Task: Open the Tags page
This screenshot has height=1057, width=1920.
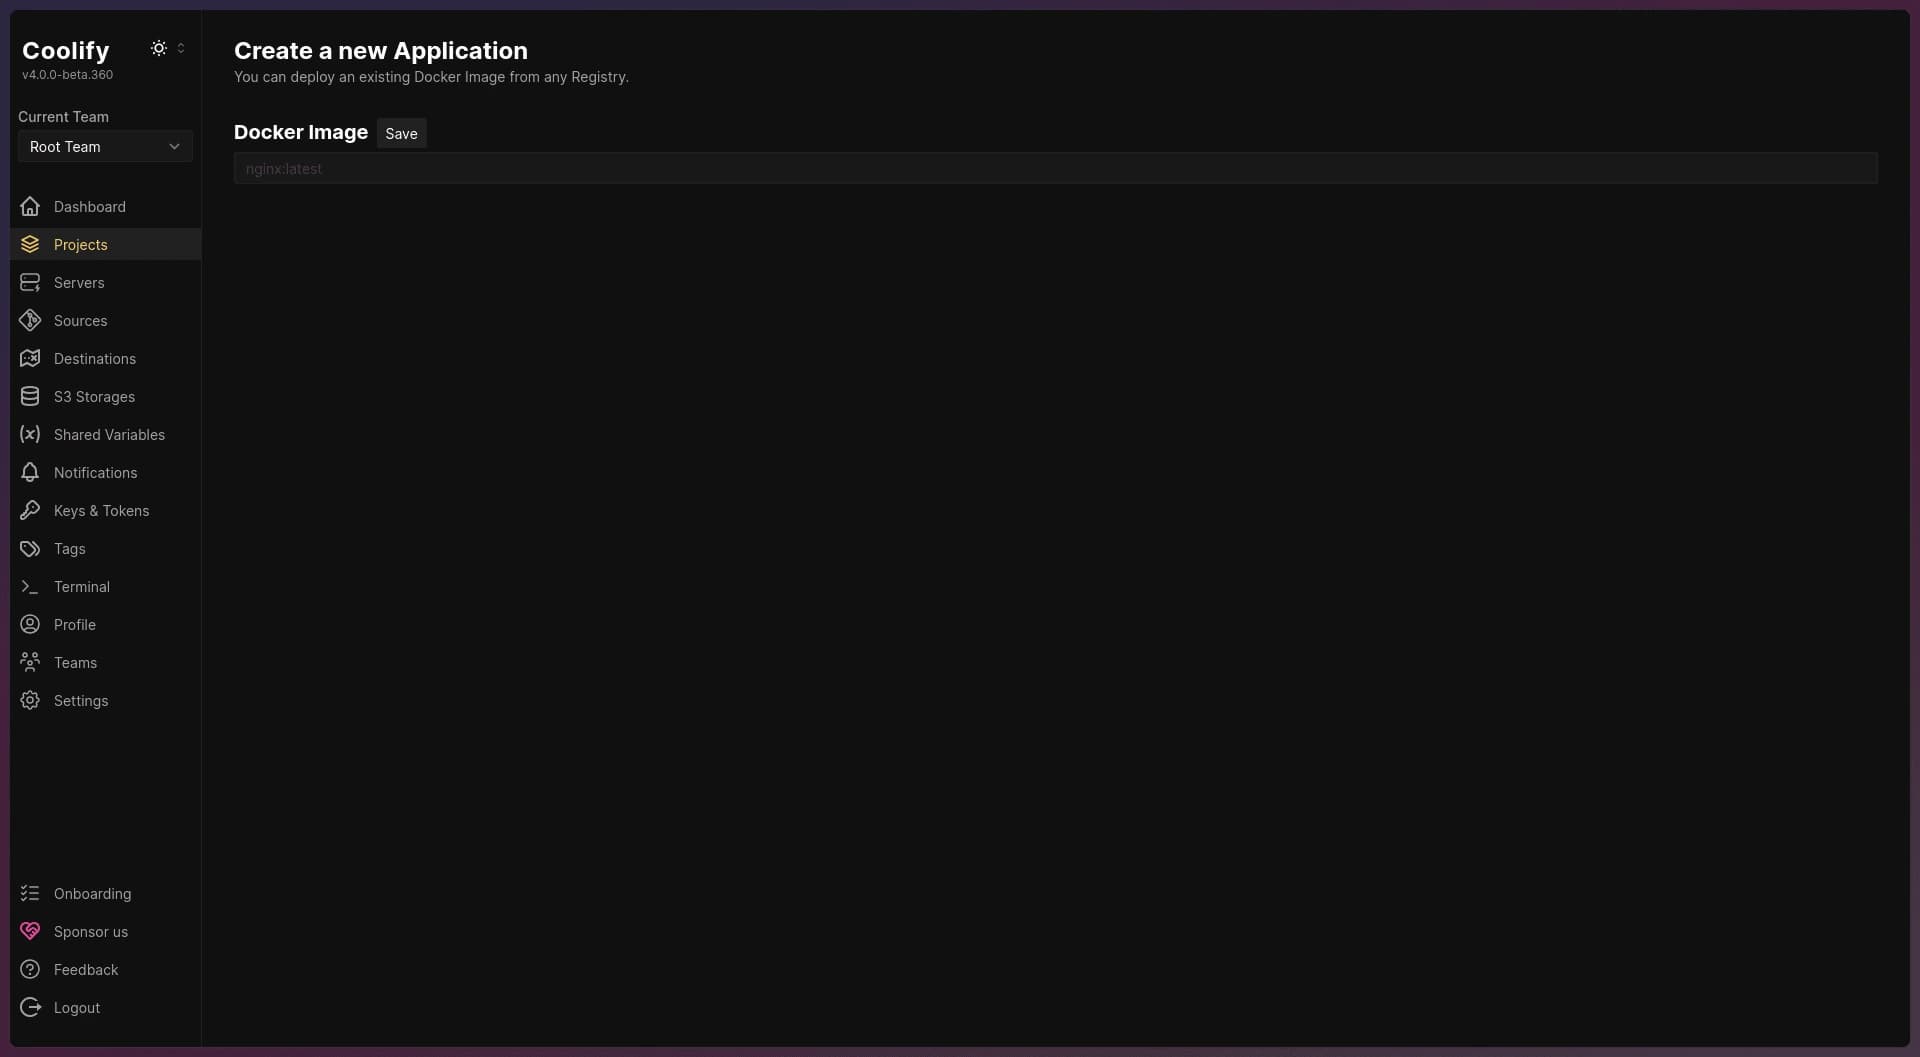Action: (105, 548)
